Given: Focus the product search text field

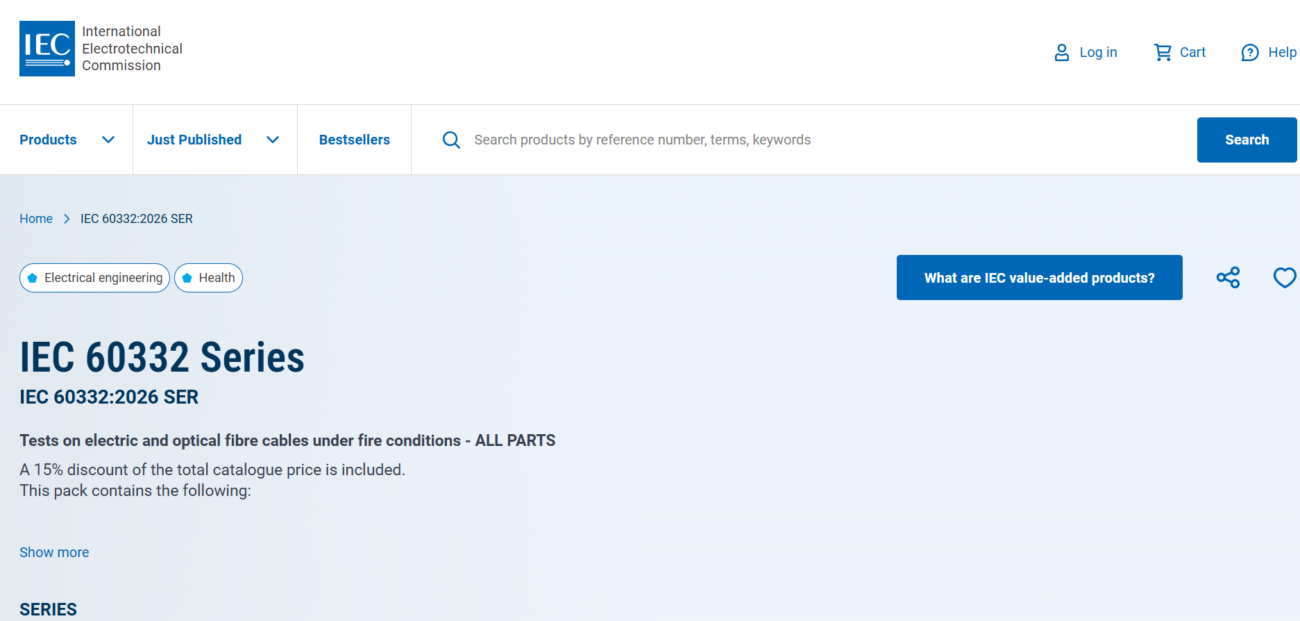Looking at the screenshot, I should click(x=800, y=140).
